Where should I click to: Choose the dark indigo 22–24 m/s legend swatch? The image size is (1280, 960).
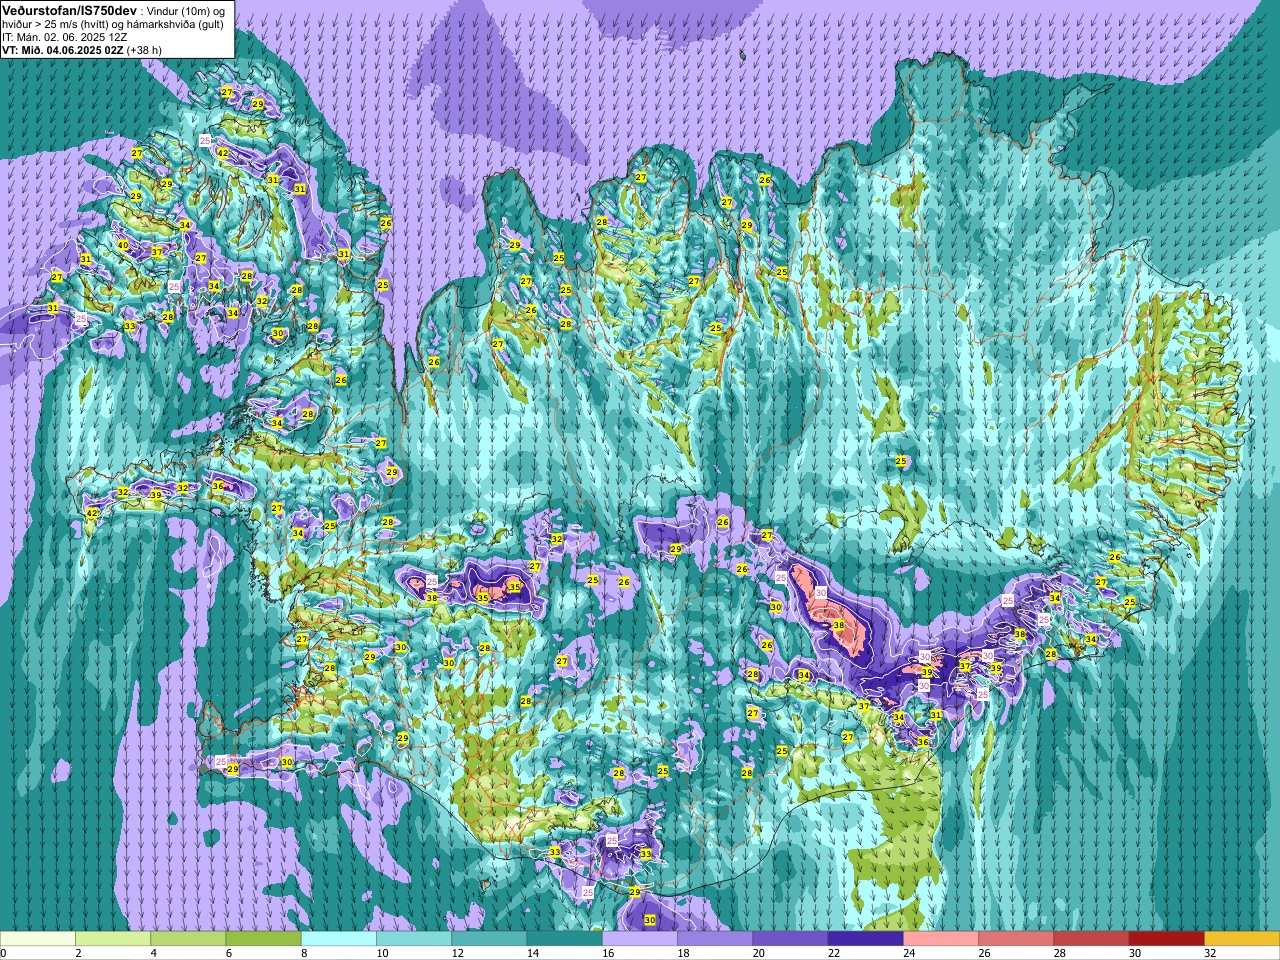[865, 940]
